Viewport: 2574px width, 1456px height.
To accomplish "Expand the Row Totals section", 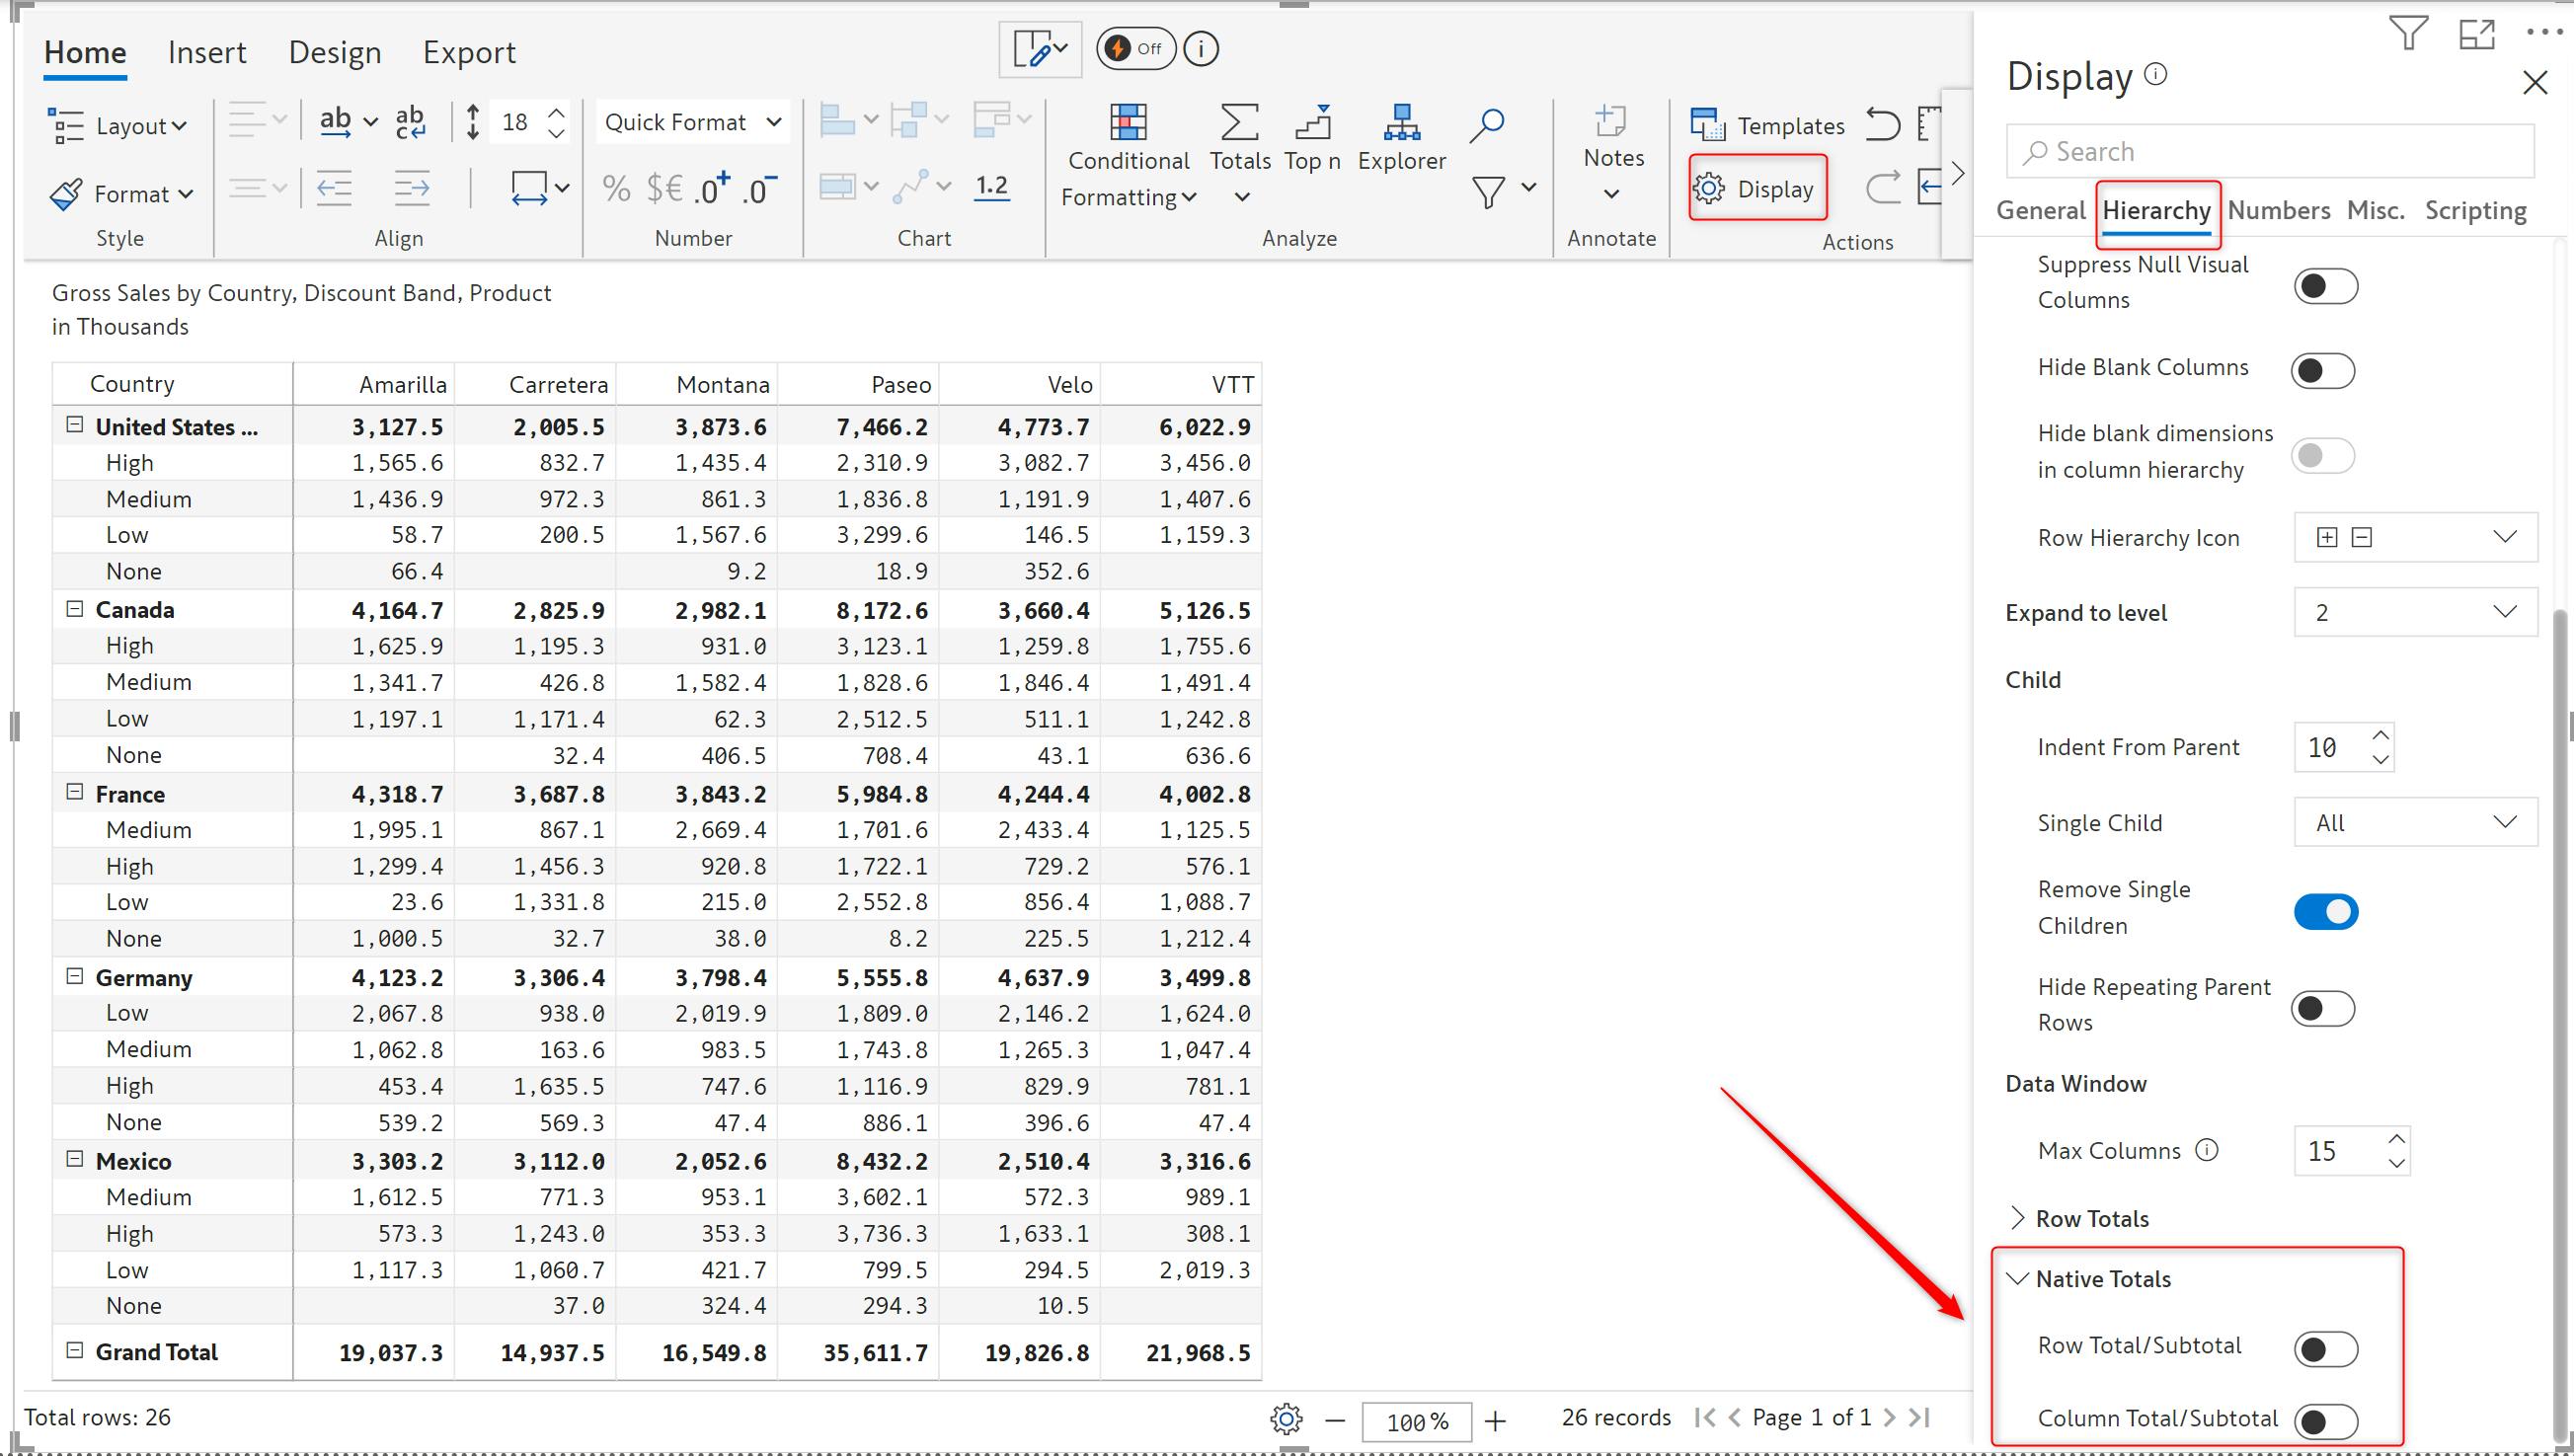I will point(2090,1218).
